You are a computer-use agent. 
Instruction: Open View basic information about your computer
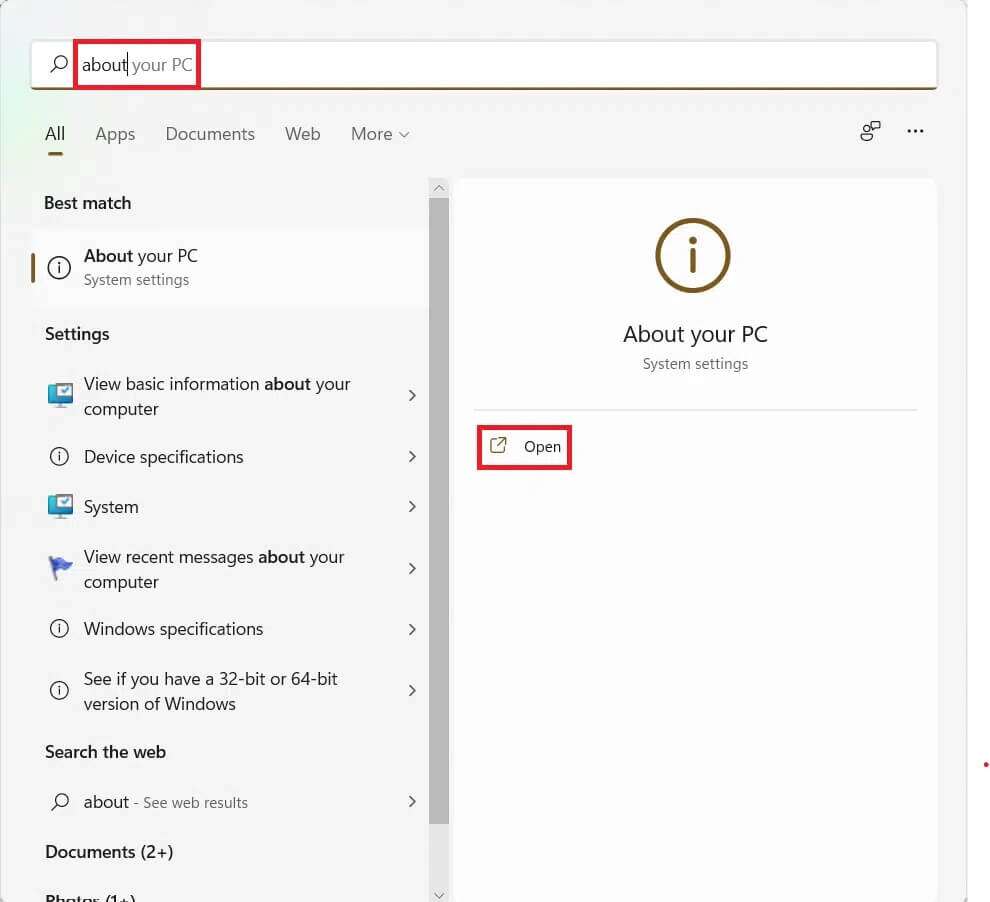229,396
